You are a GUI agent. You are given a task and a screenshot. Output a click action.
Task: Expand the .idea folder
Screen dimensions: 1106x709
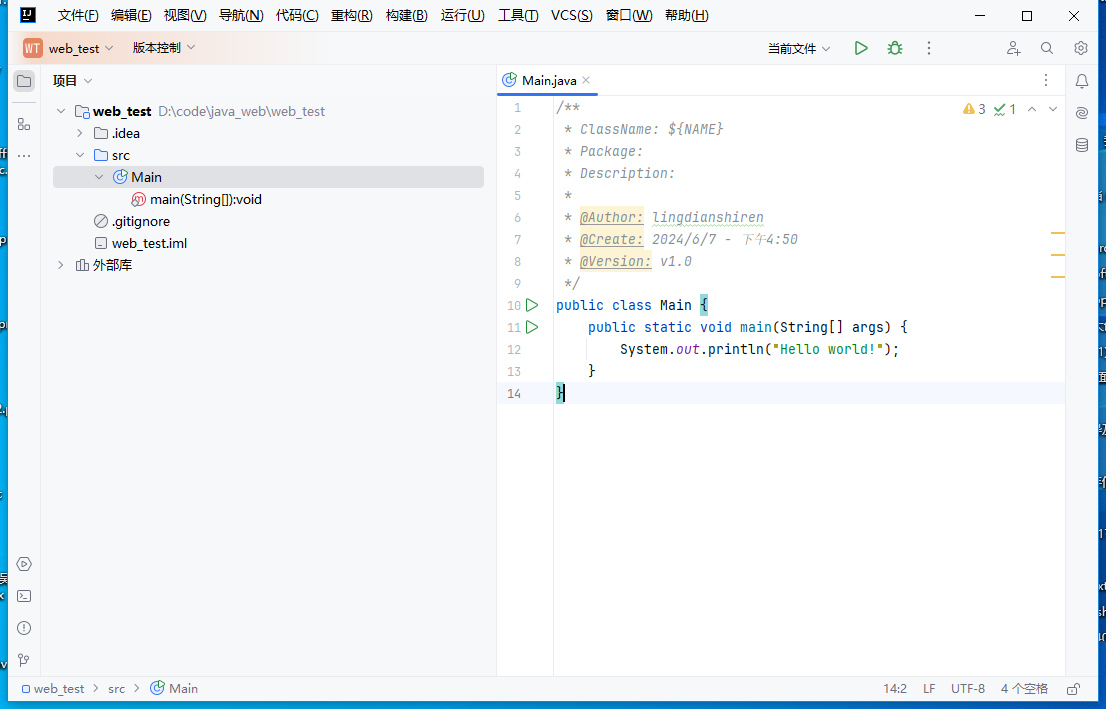click(80, 133)
